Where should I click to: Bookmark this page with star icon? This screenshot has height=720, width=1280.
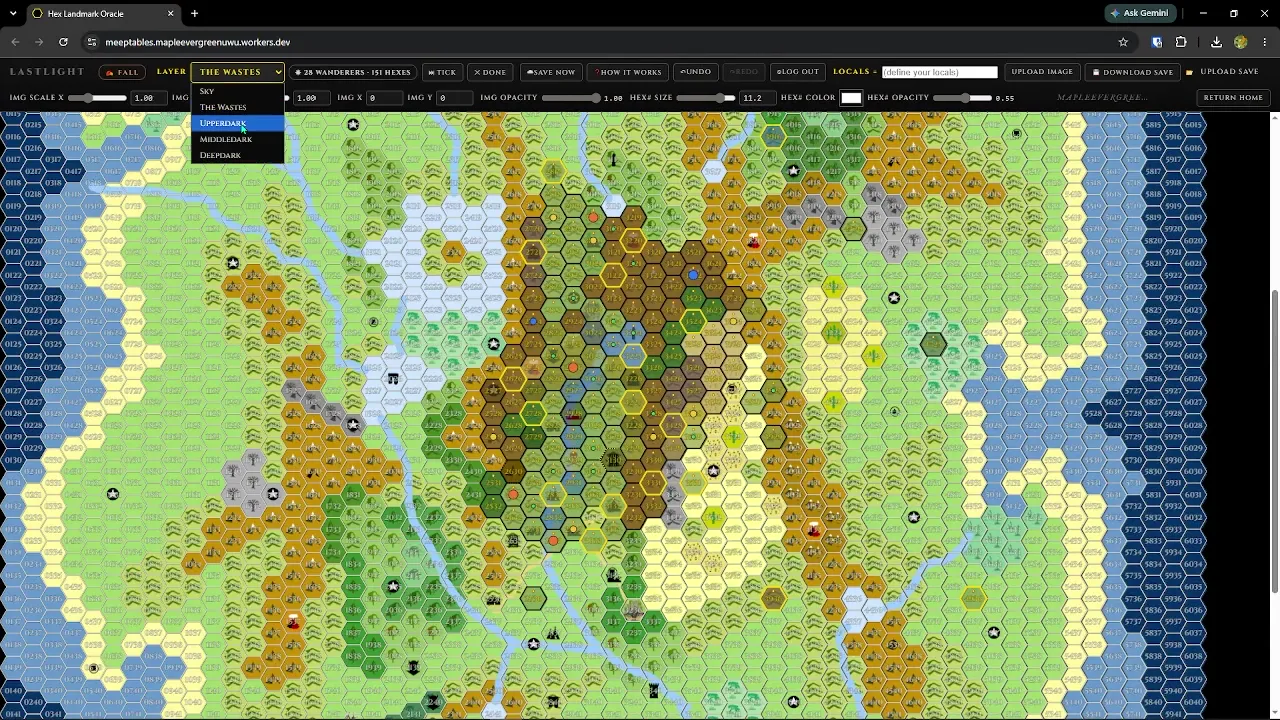[x=1123, y=42]
